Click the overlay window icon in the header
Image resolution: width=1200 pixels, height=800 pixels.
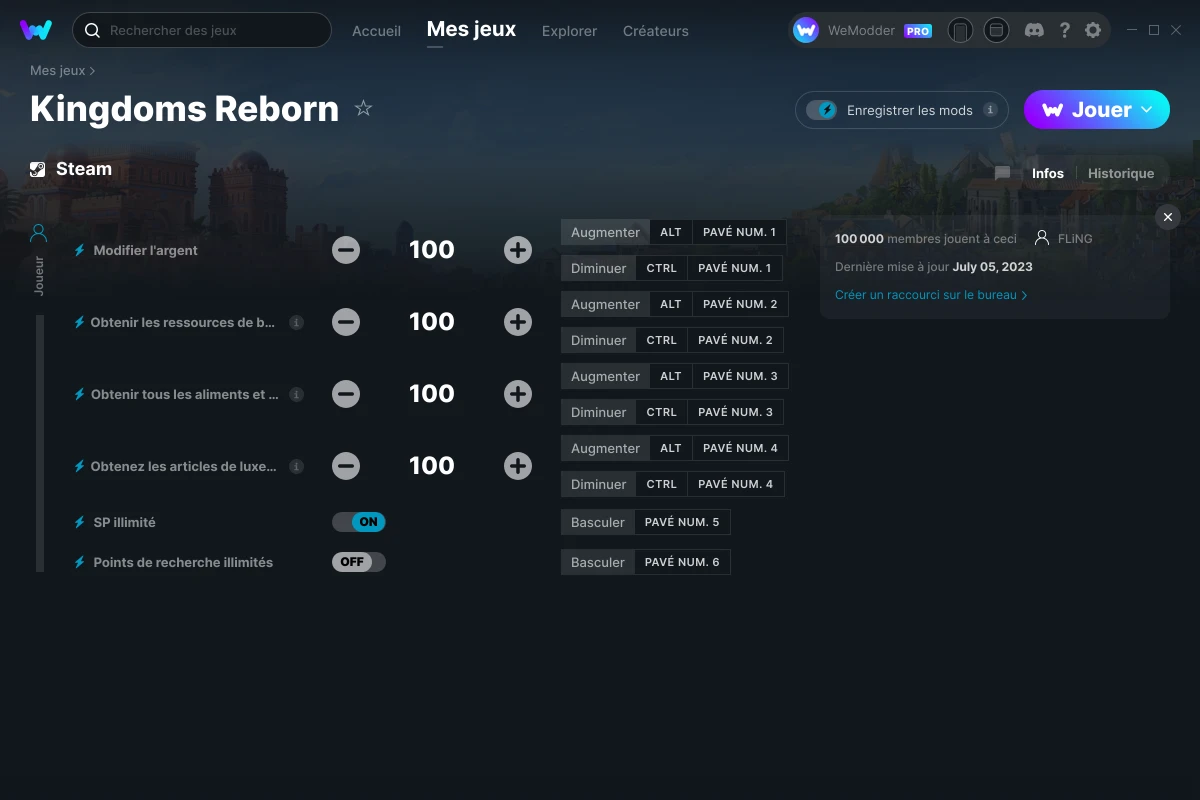[x=996, y=31]
